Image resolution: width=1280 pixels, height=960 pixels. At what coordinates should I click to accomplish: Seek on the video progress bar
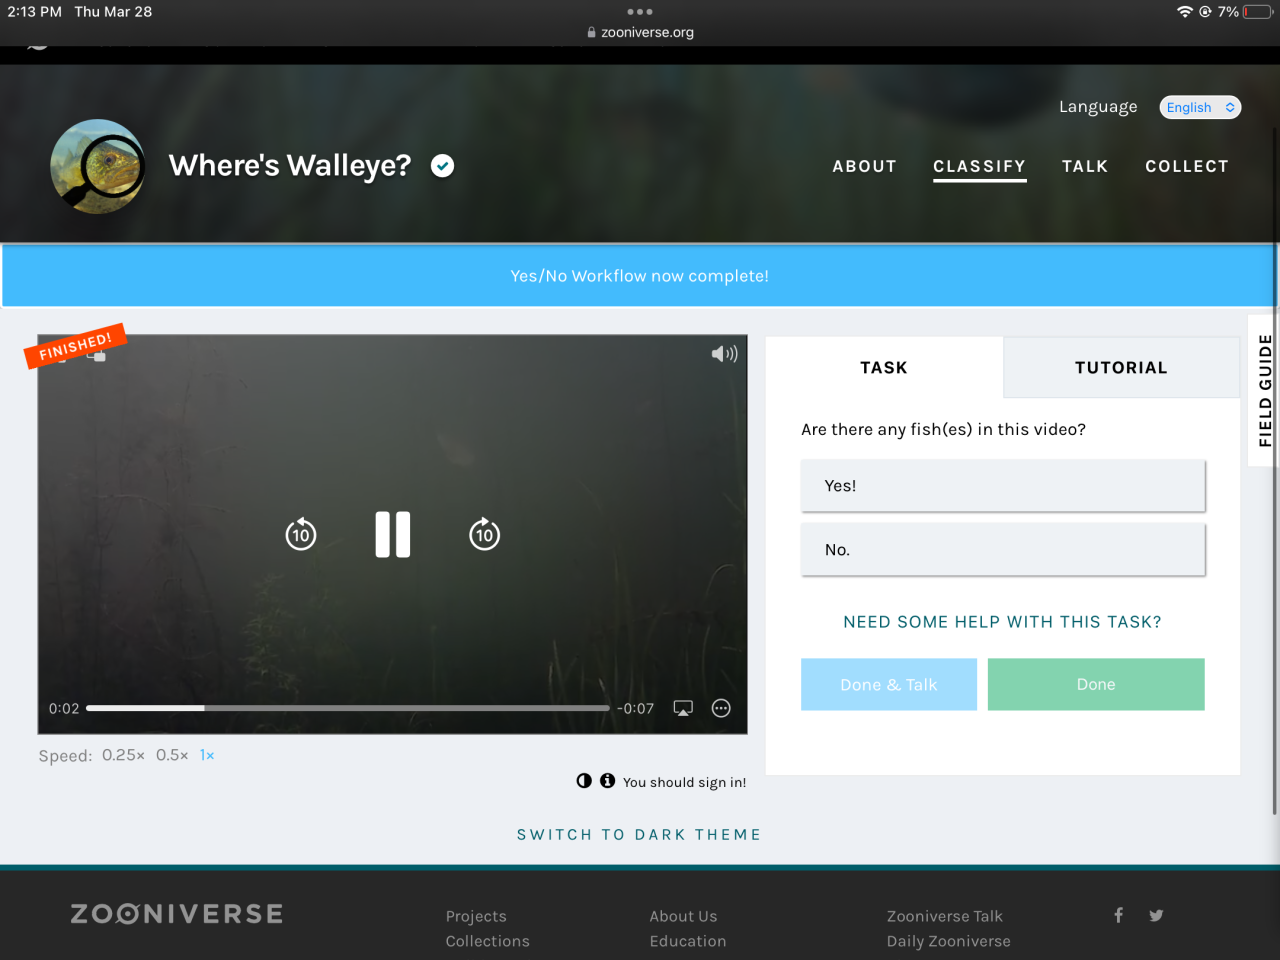(x=348, y=708)
